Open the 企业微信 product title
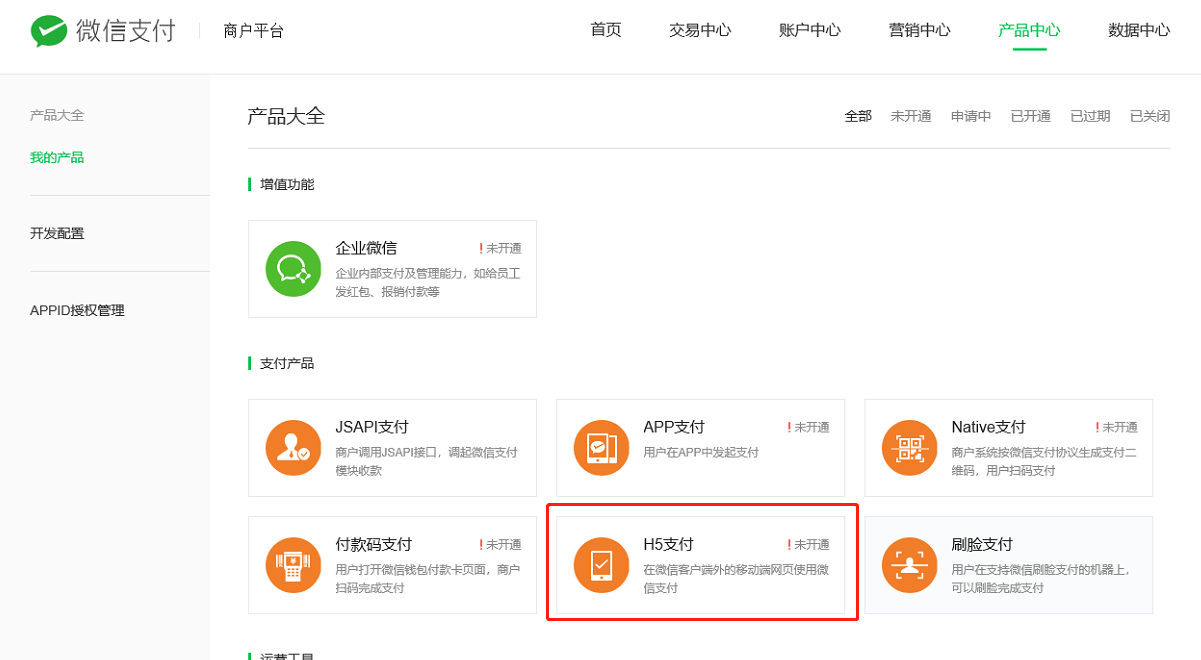 [366, 248]
